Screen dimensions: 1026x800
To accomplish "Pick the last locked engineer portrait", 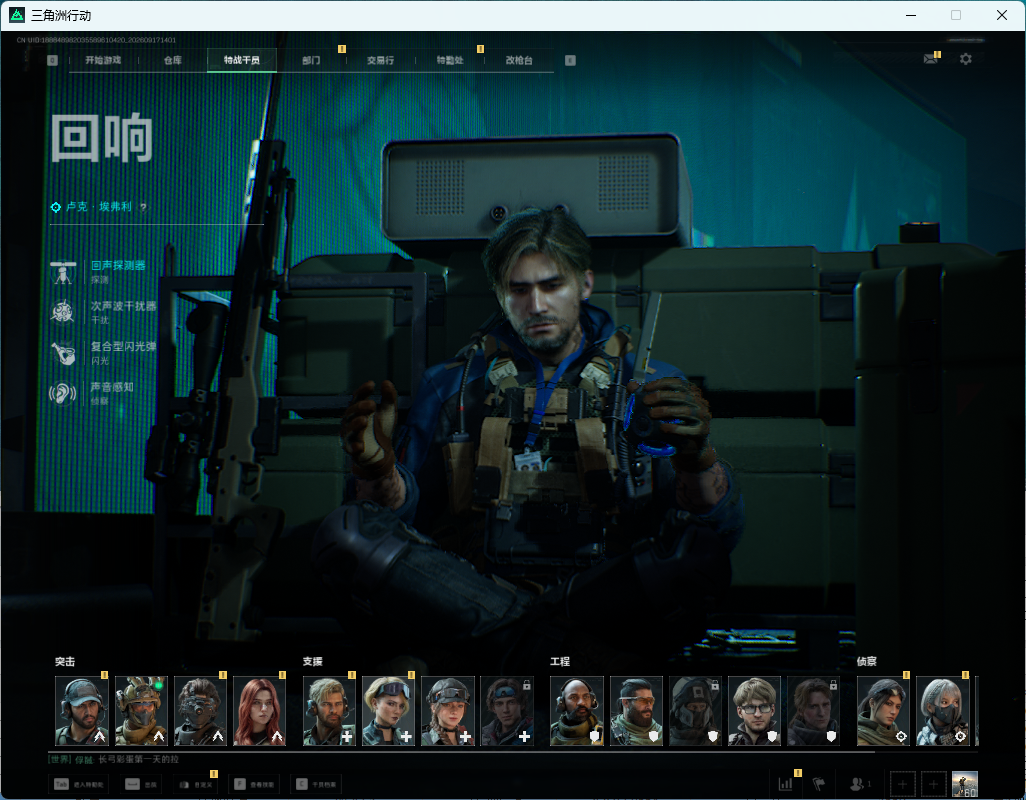I will point(813,711).
